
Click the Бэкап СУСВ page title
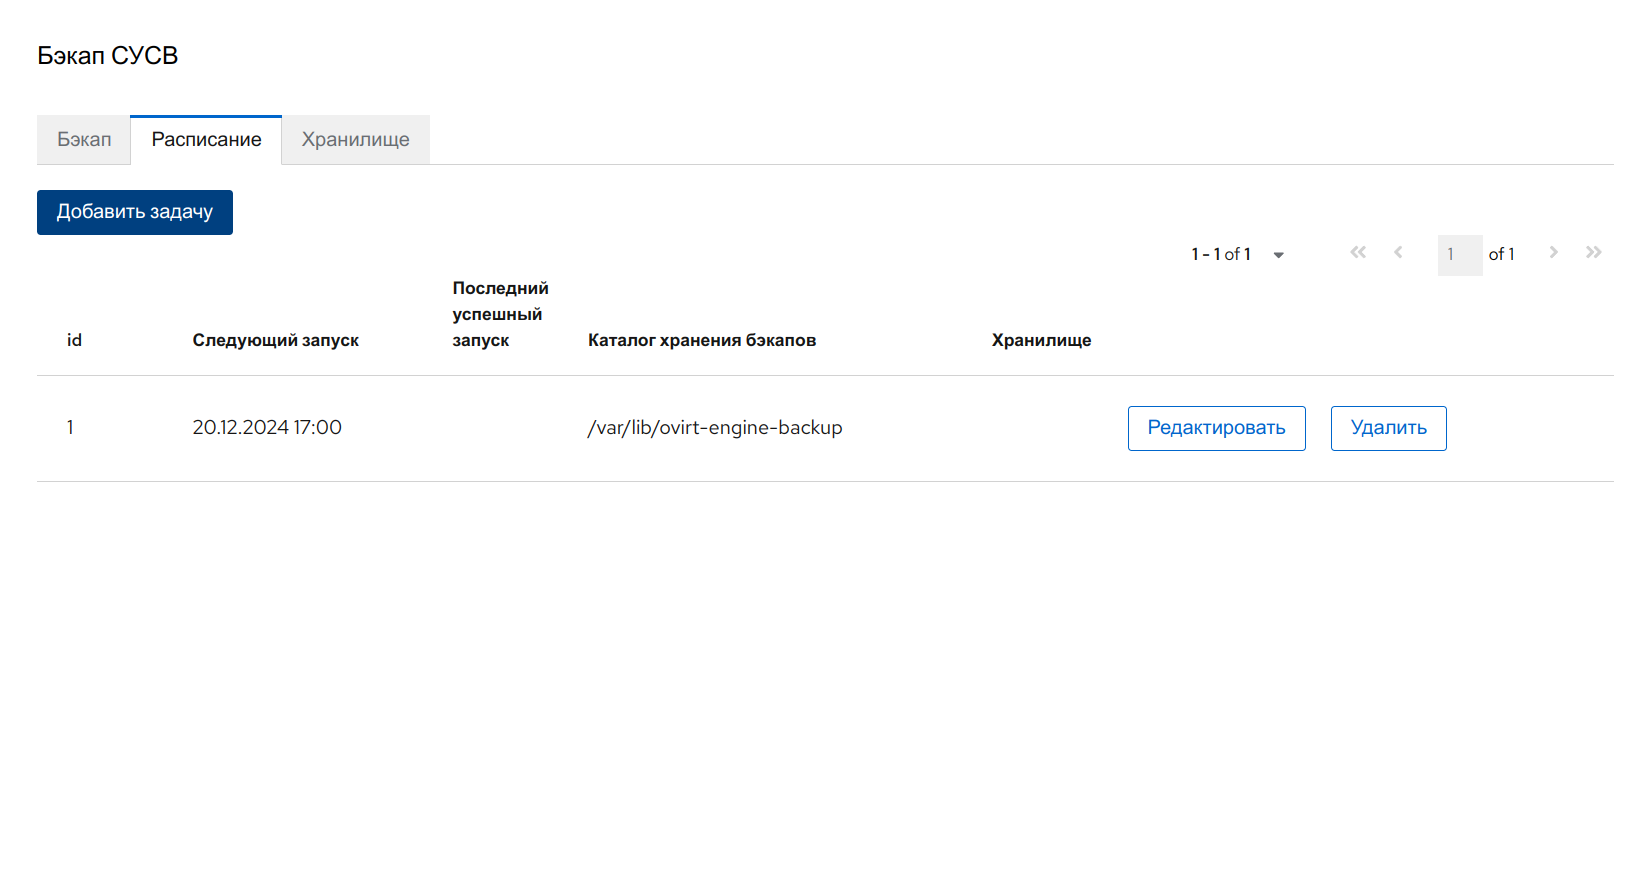pos(108,56)
